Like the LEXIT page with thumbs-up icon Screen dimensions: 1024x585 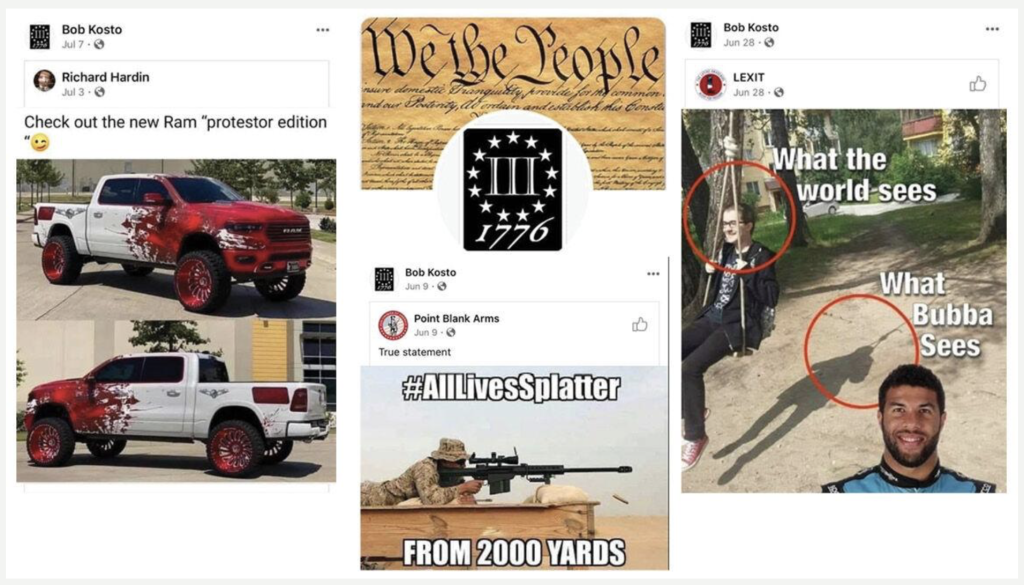tap(978, 84)
